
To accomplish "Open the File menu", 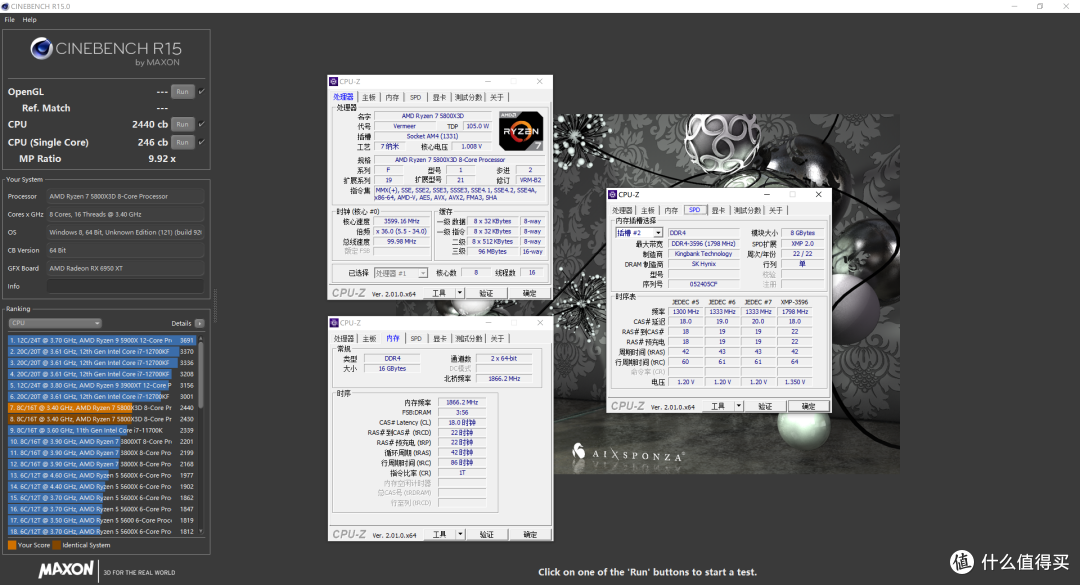I will click(x=10, y=20).
